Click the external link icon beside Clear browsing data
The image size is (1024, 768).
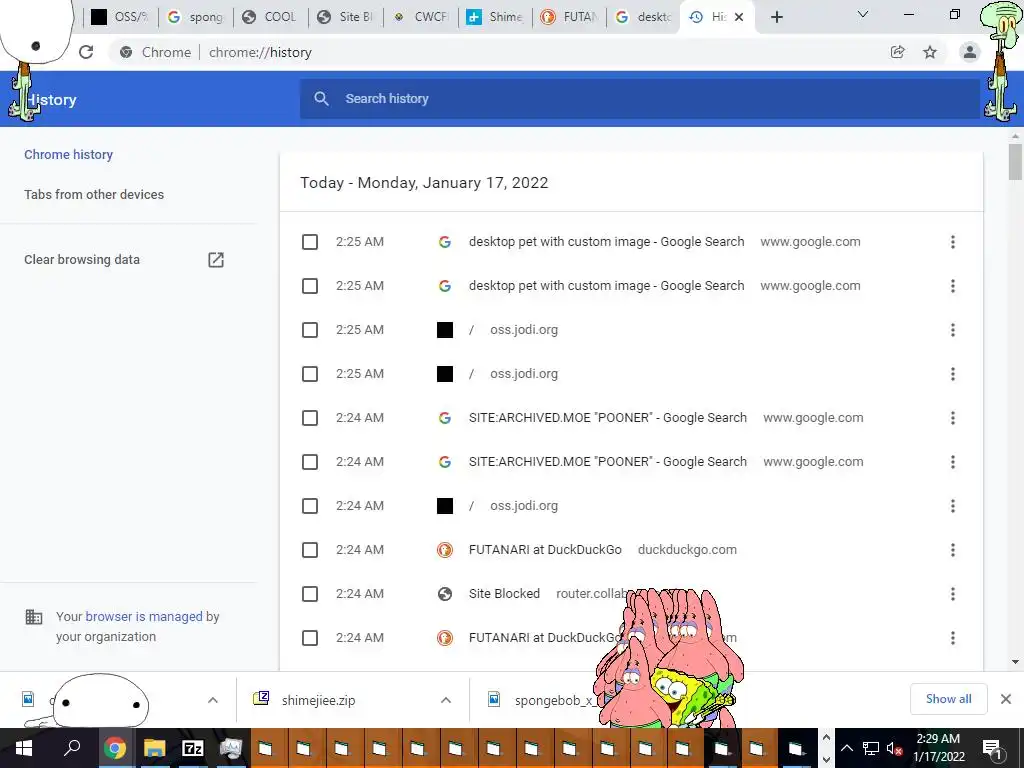pyautogui.click(x=216, y=260)
